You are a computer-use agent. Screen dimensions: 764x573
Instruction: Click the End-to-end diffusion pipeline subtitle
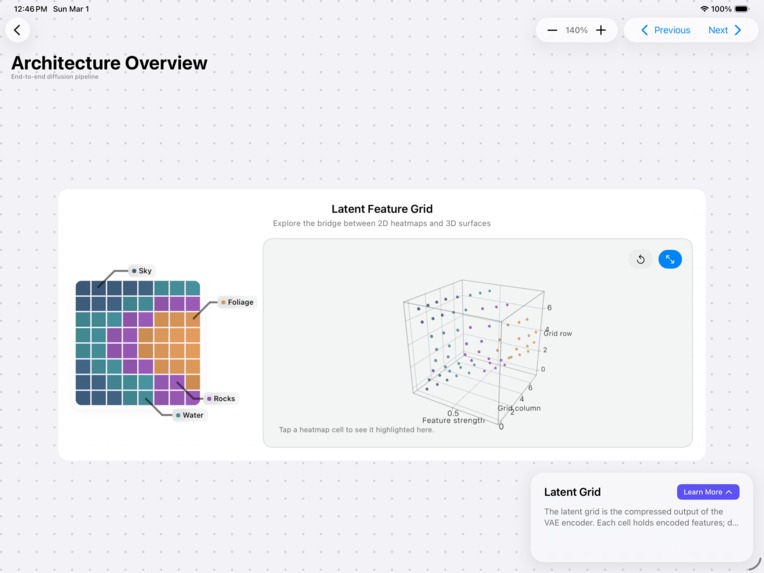tap(55, 76)
